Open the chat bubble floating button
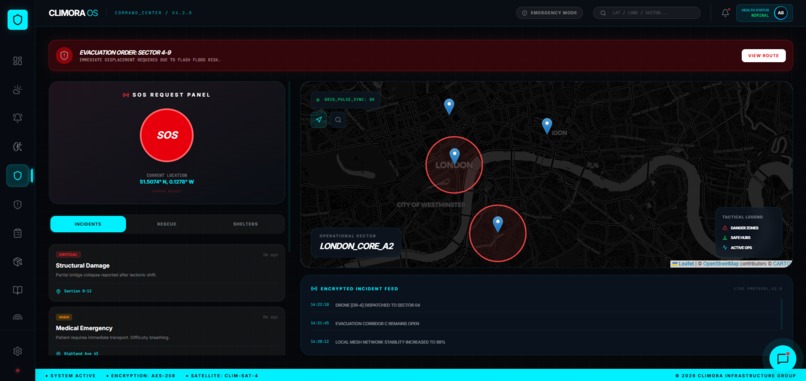 click(x=782, y=358)
